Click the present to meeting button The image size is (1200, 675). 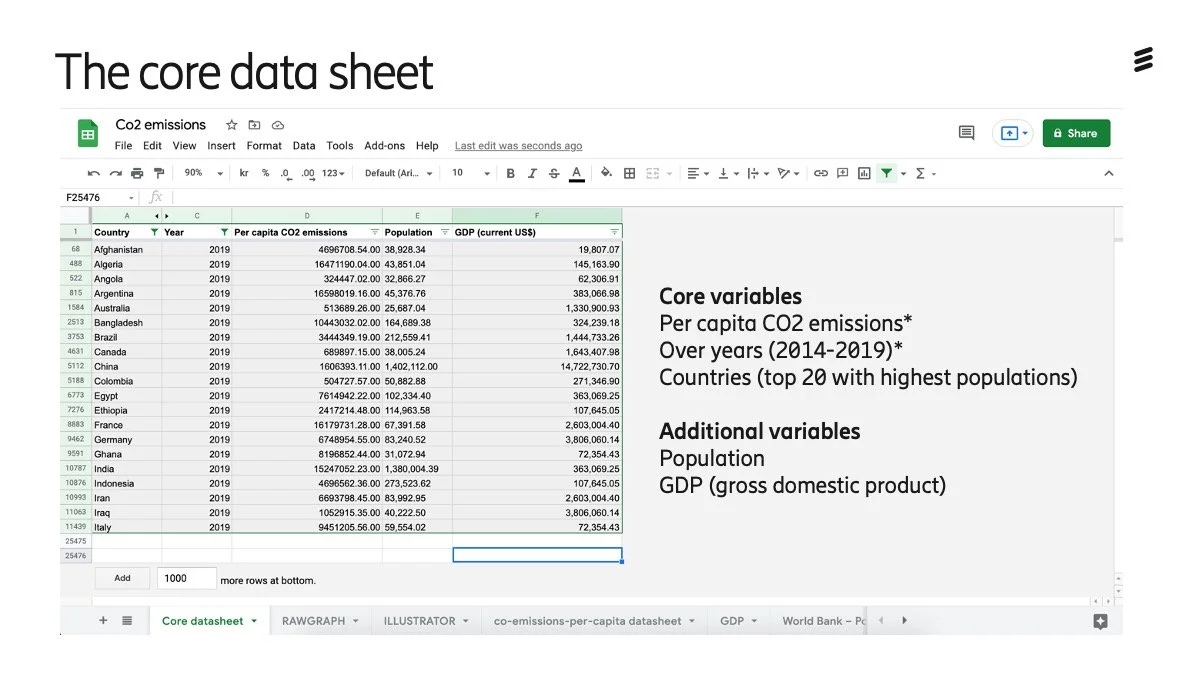[x=1012, y=133]
